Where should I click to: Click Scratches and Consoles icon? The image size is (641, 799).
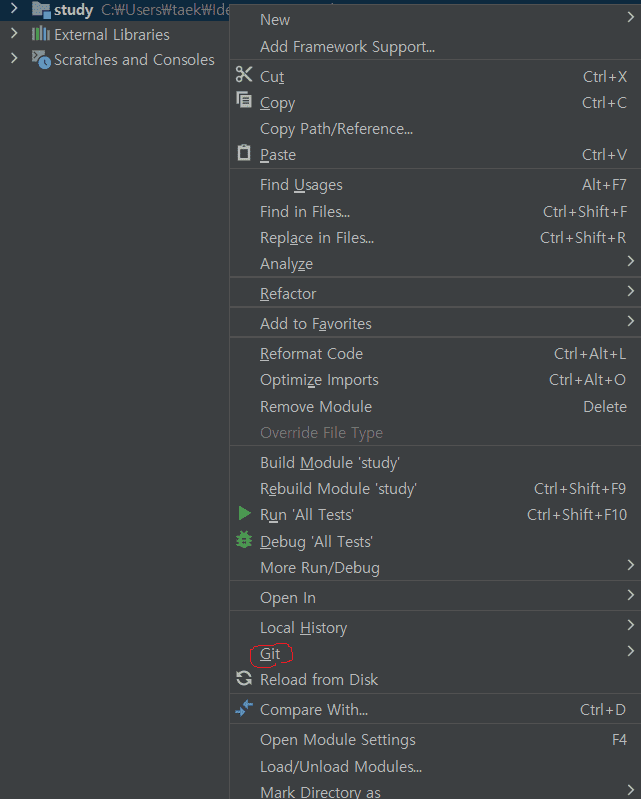point(41,59)
